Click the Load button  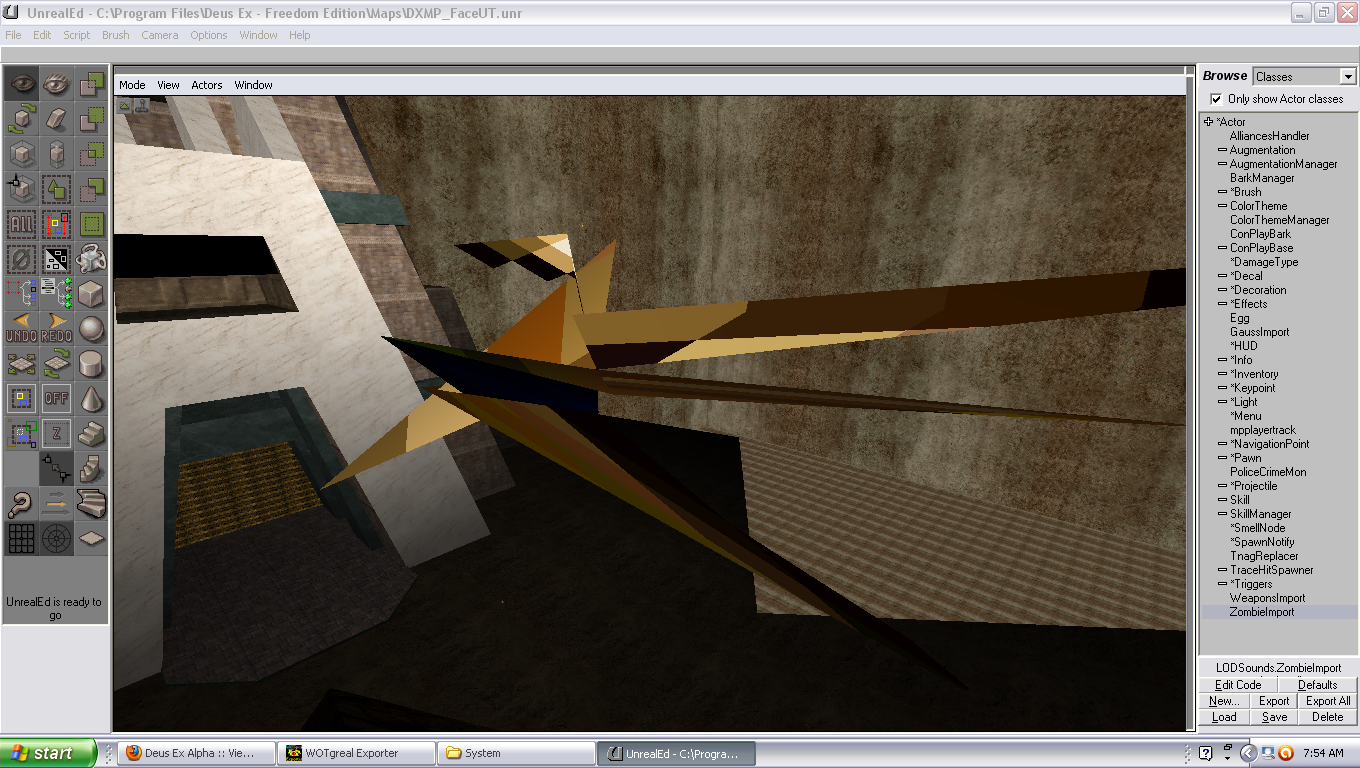(1224, 717)
